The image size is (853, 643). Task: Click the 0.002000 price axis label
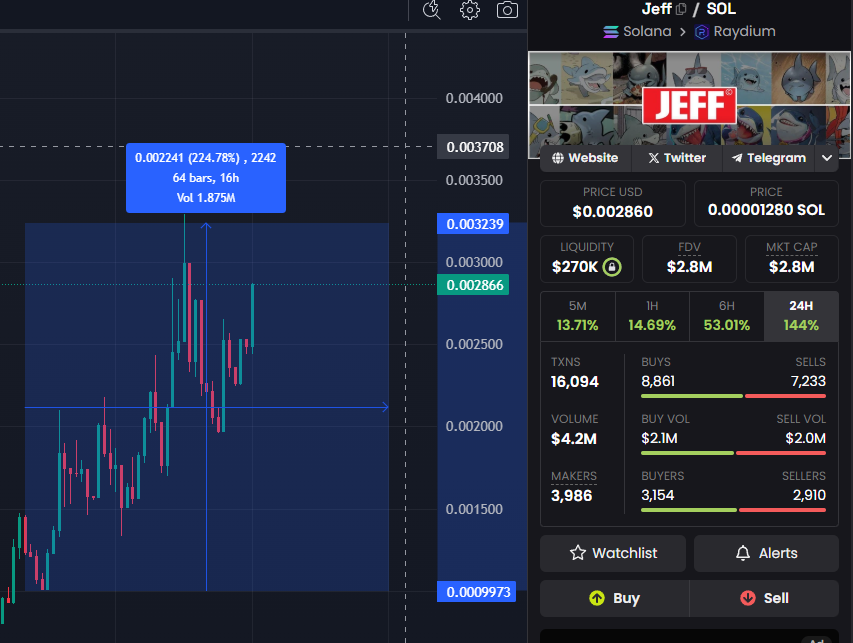click(x=474, y=426)
